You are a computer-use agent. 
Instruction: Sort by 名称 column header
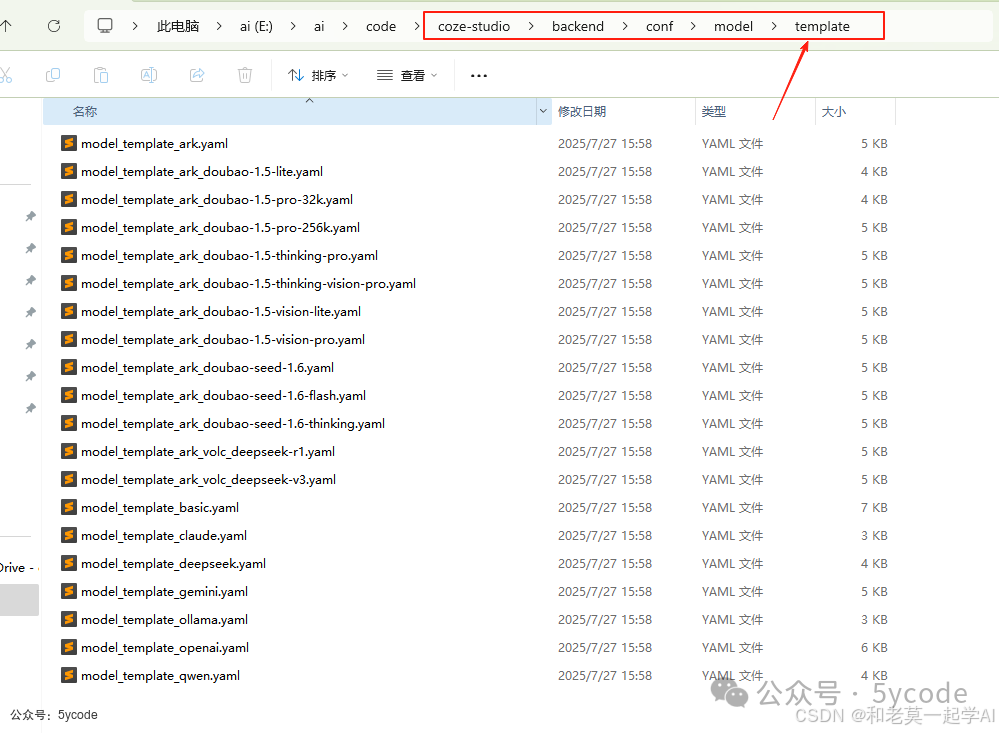point(290,112)
